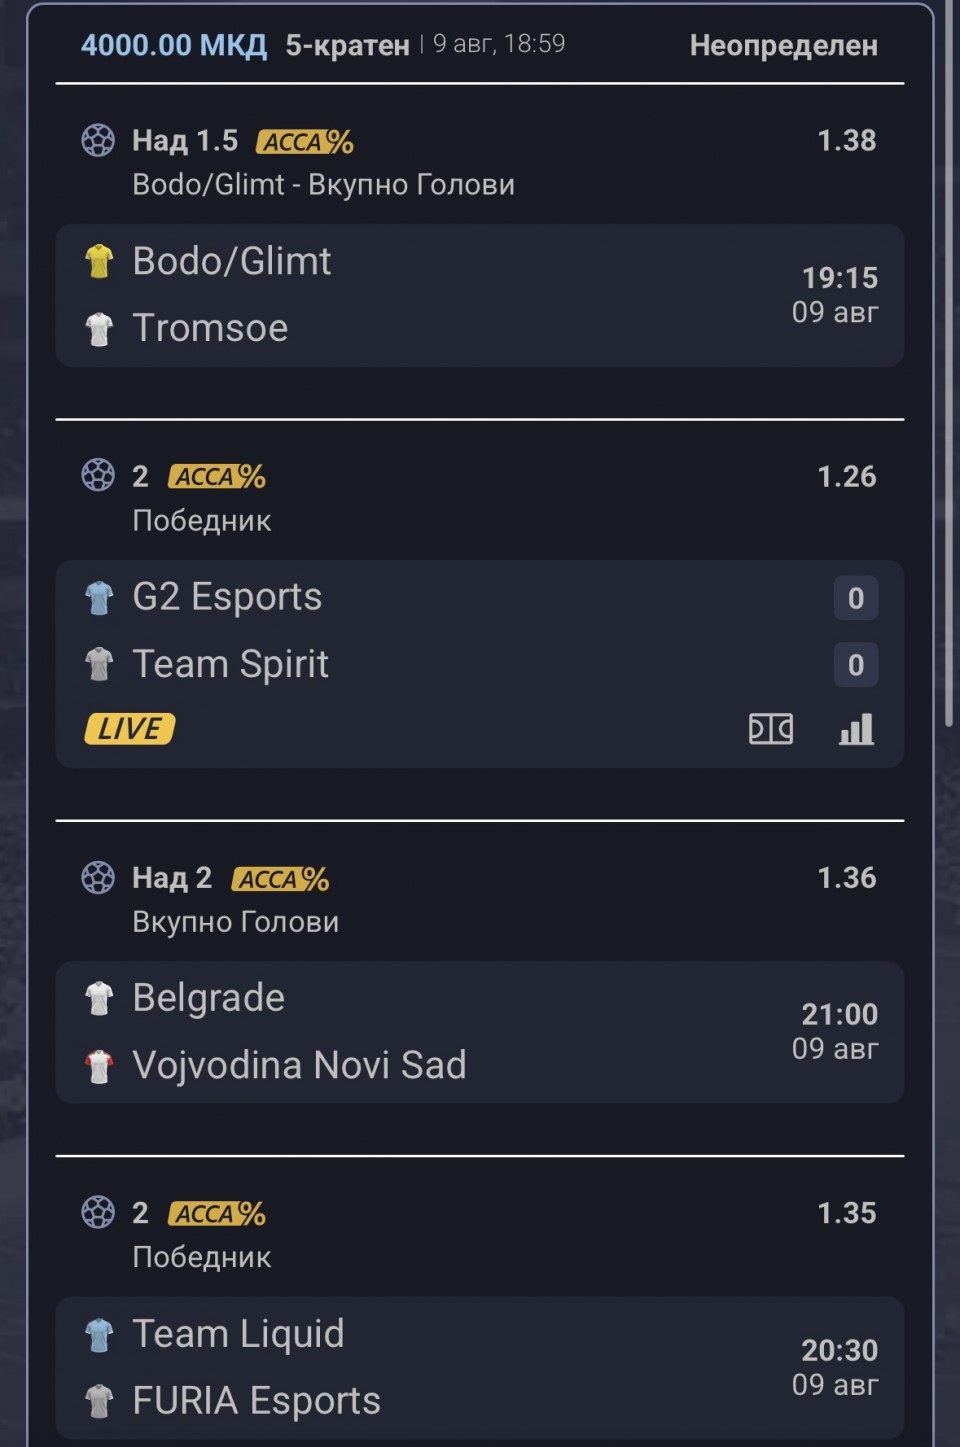The height and width of the screenshot is (1447, 960).
Task: Tap the red-white Vojvodina Novi Sad jersey icon
Action: click(x=99, y=1066)
